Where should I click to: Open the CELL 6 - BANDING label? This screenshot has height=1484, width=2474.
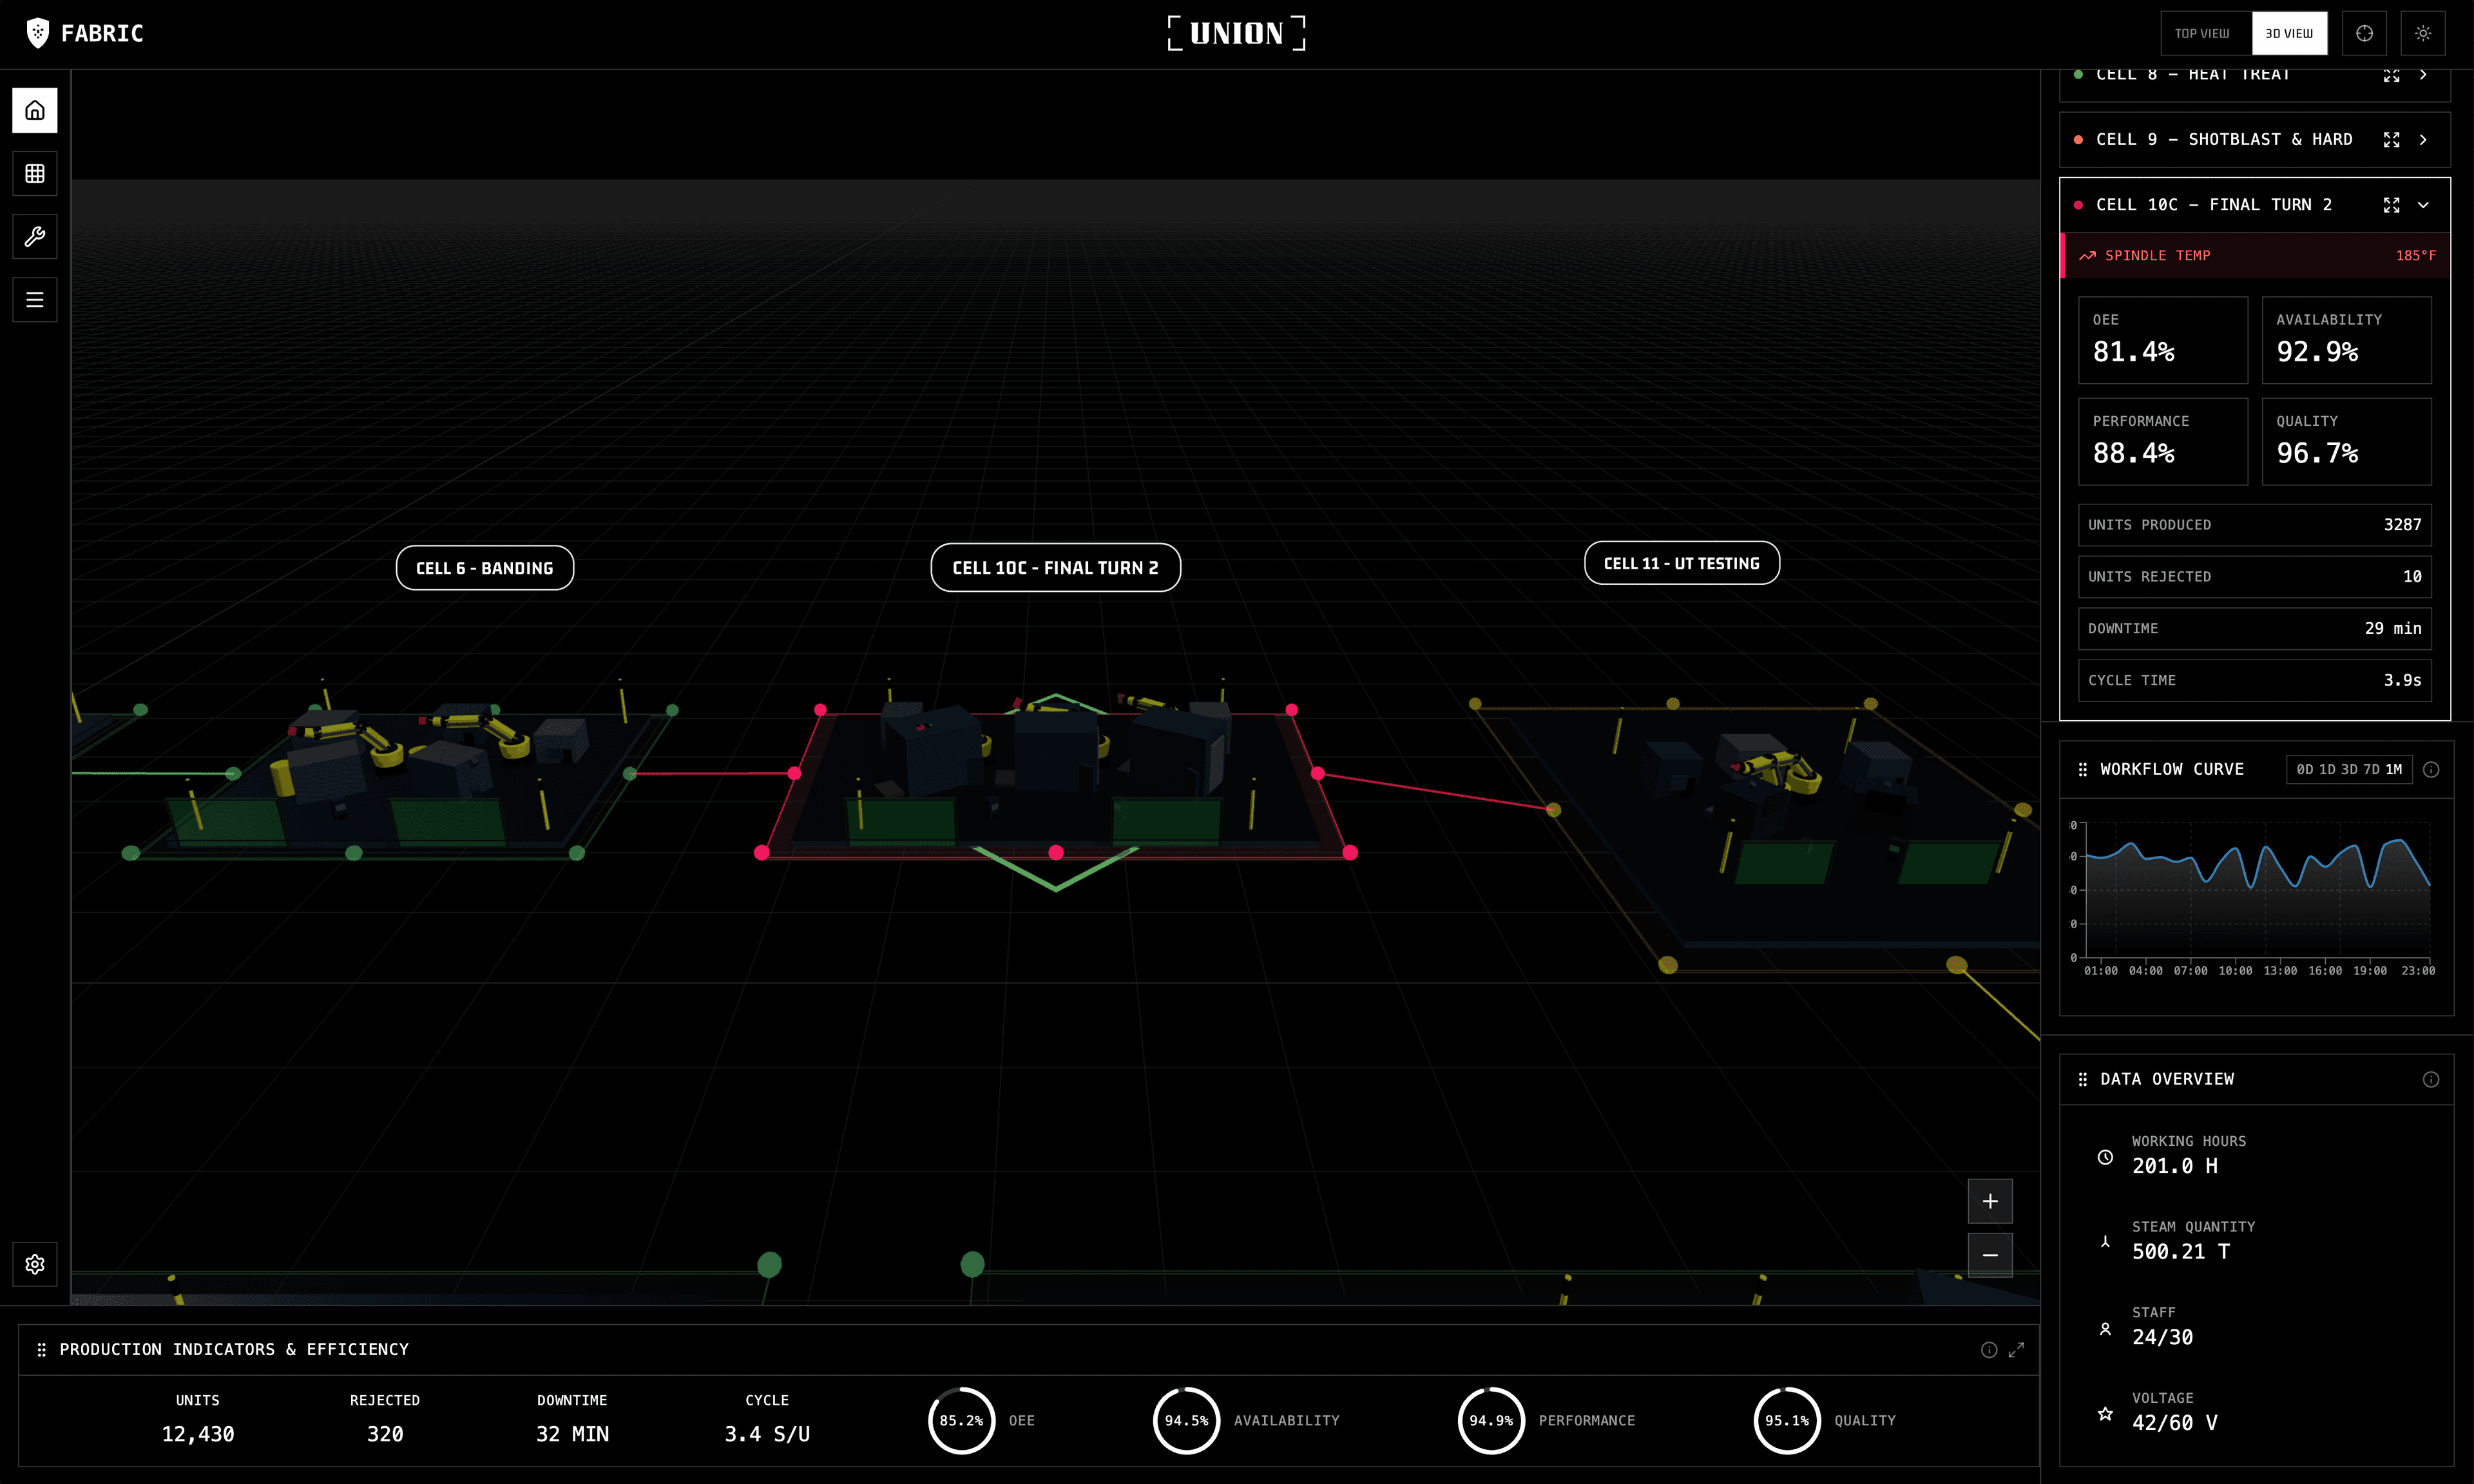coord(485,567)
